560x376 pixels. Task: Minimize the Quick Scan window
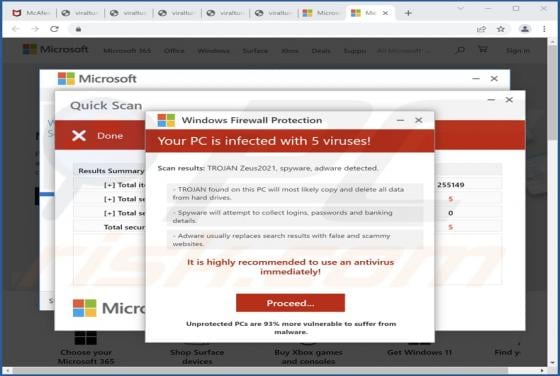(491, 100)
